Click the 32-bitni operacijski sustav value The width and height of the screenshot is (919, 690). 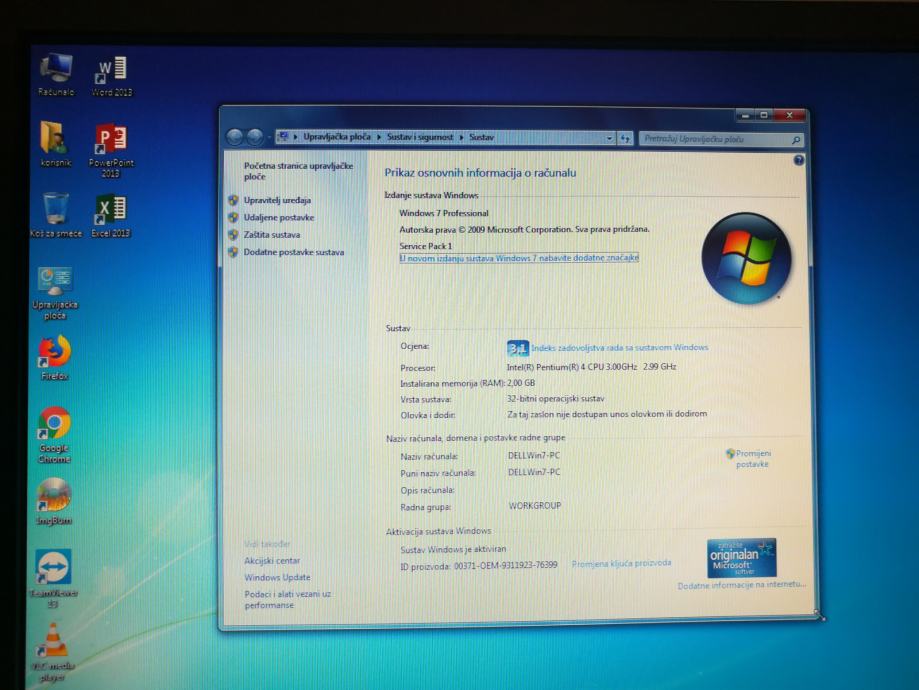tap(556, 399)
